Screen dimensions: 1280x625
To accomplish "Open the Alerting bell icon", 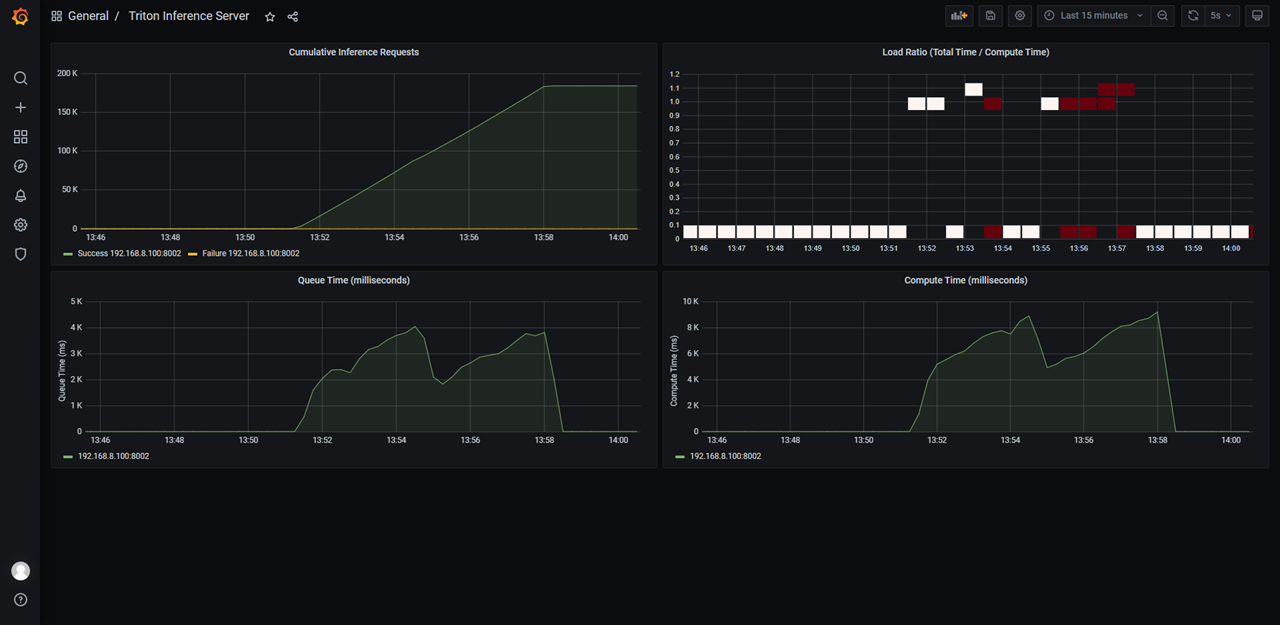I will (x=20, y=196).
